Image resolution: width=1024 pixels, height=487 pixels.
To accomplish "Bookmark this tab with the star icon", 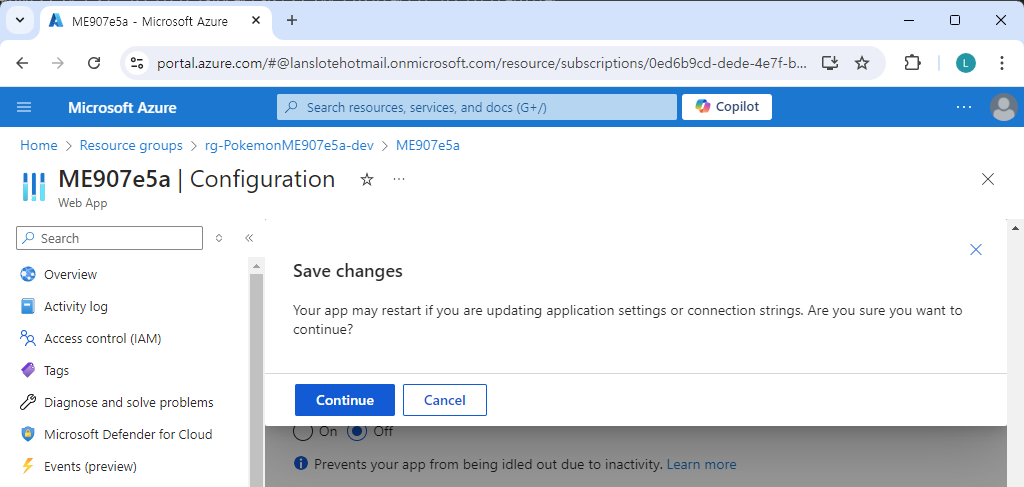I will pos(862,63).
